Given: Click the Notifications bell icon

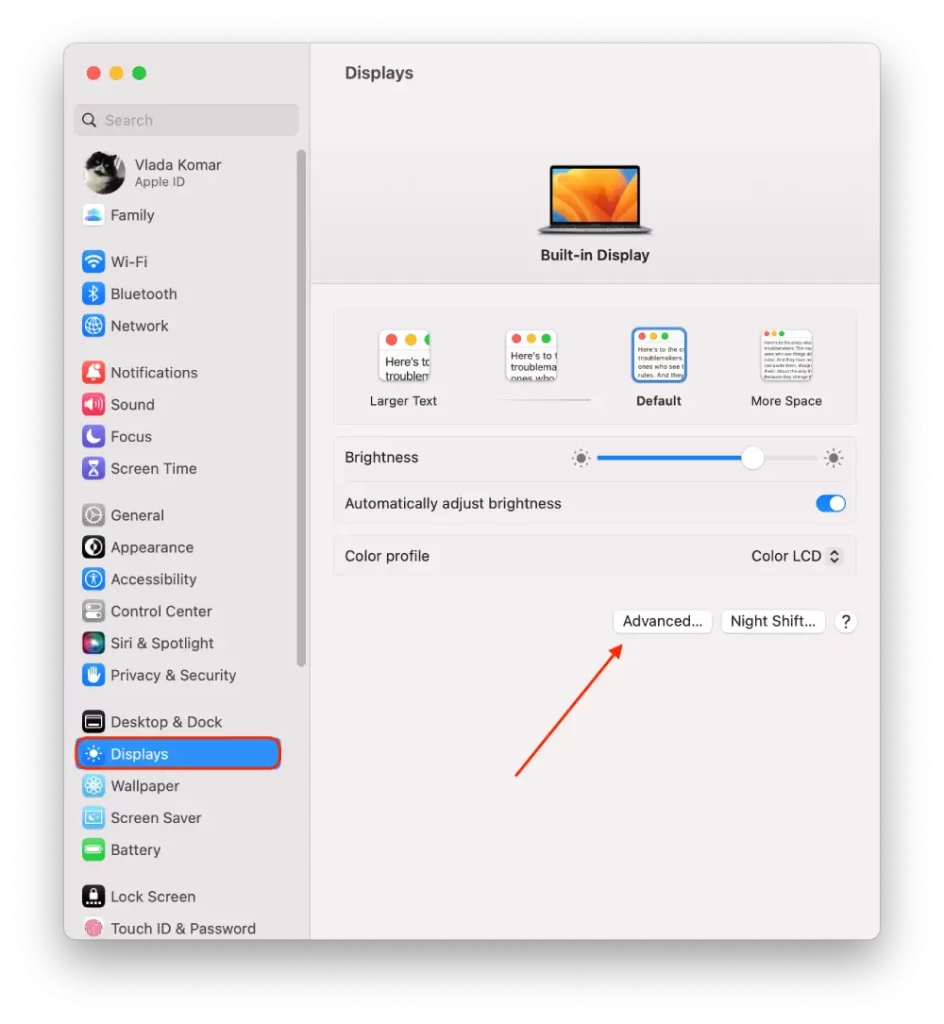Looking at the screenshot, I should point(93,372).
